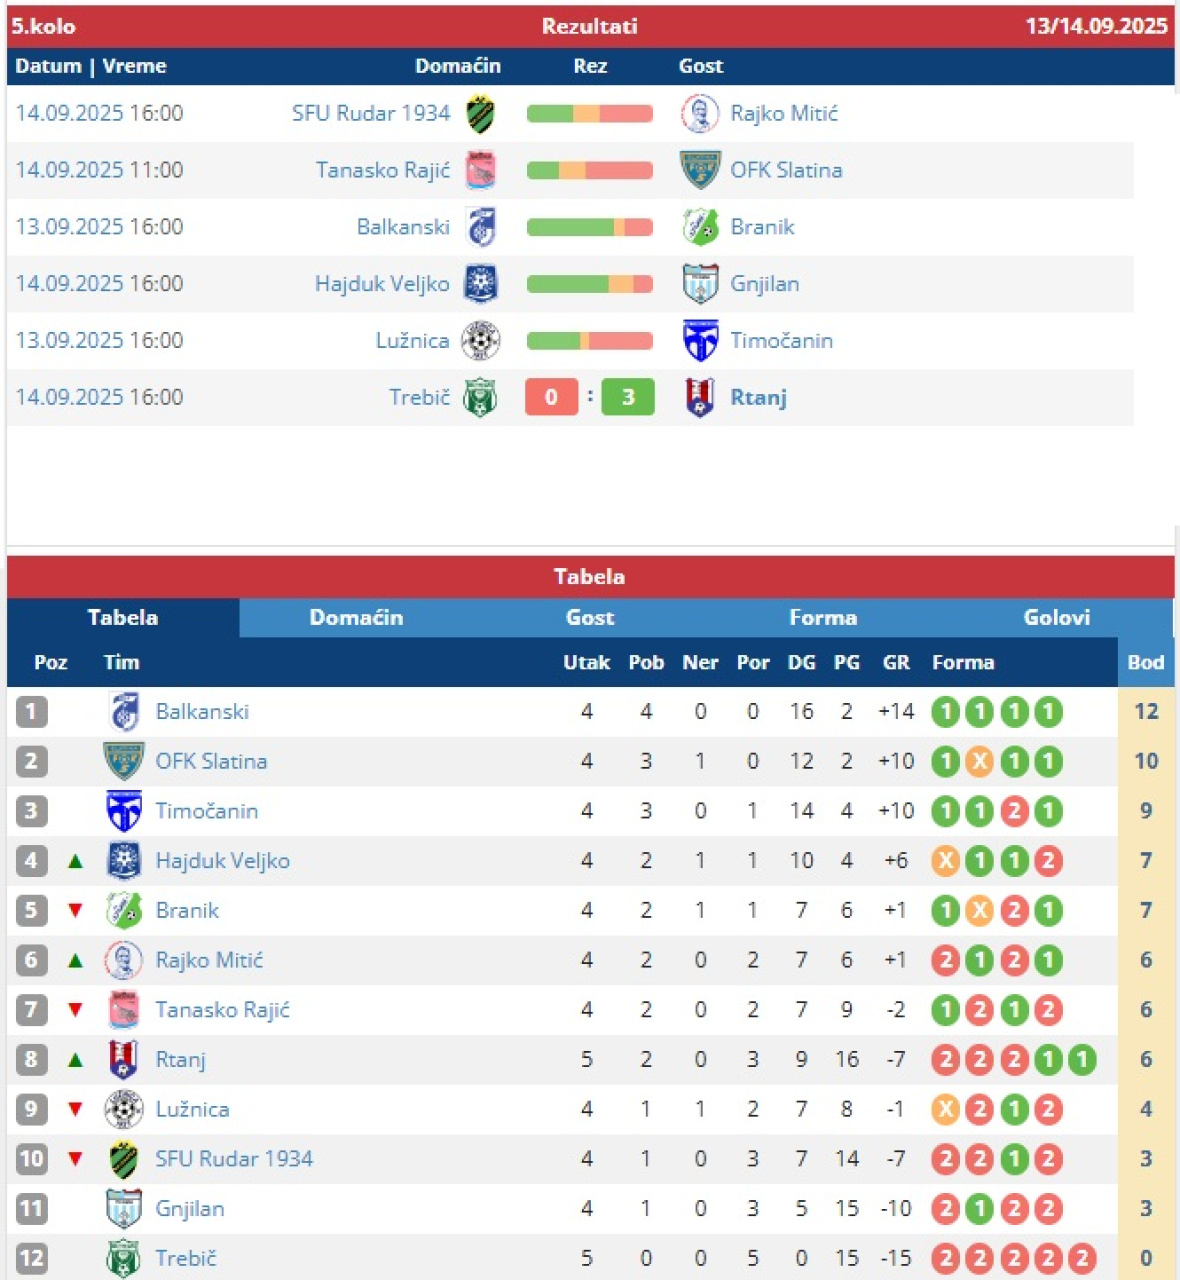Open Tanasko Rajić link in results
The height and width of the screenshot is (1280, 1180).
point(382,170)
